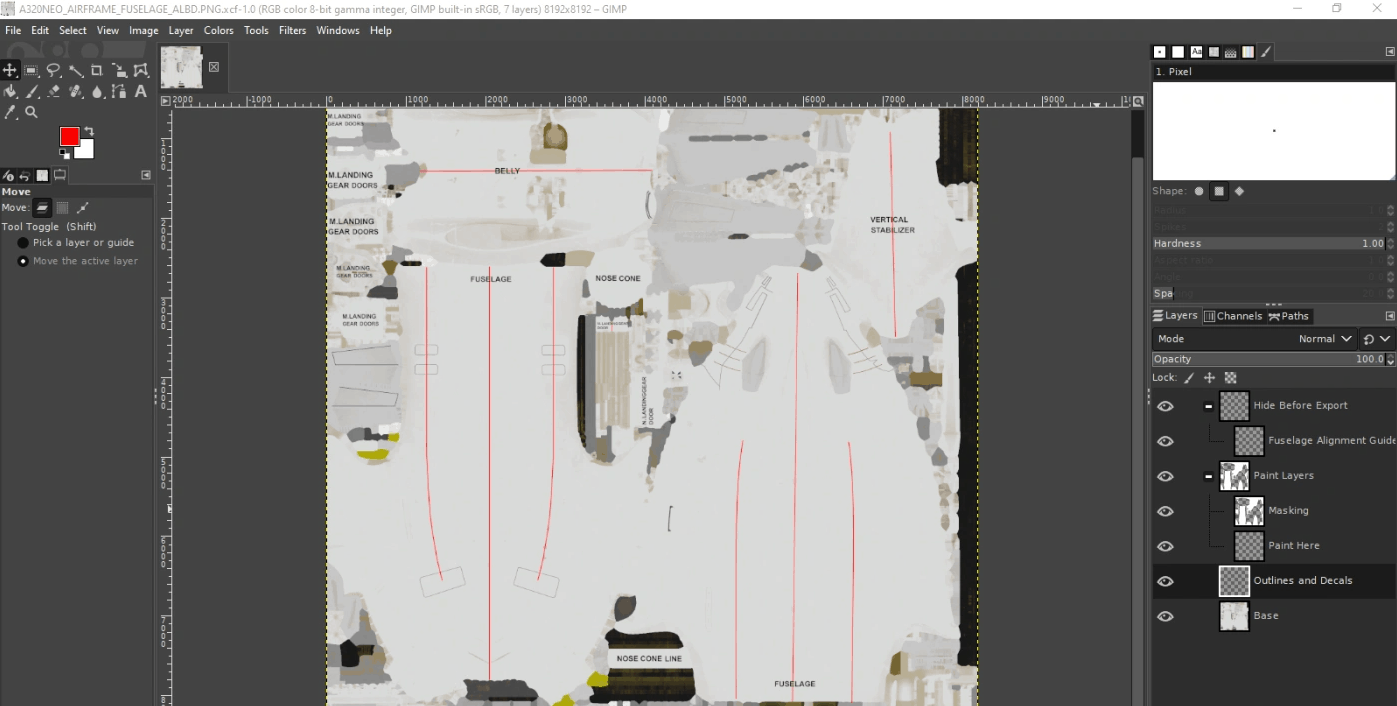
Task: Choose the Crop tool
Action: click(97, 70)
